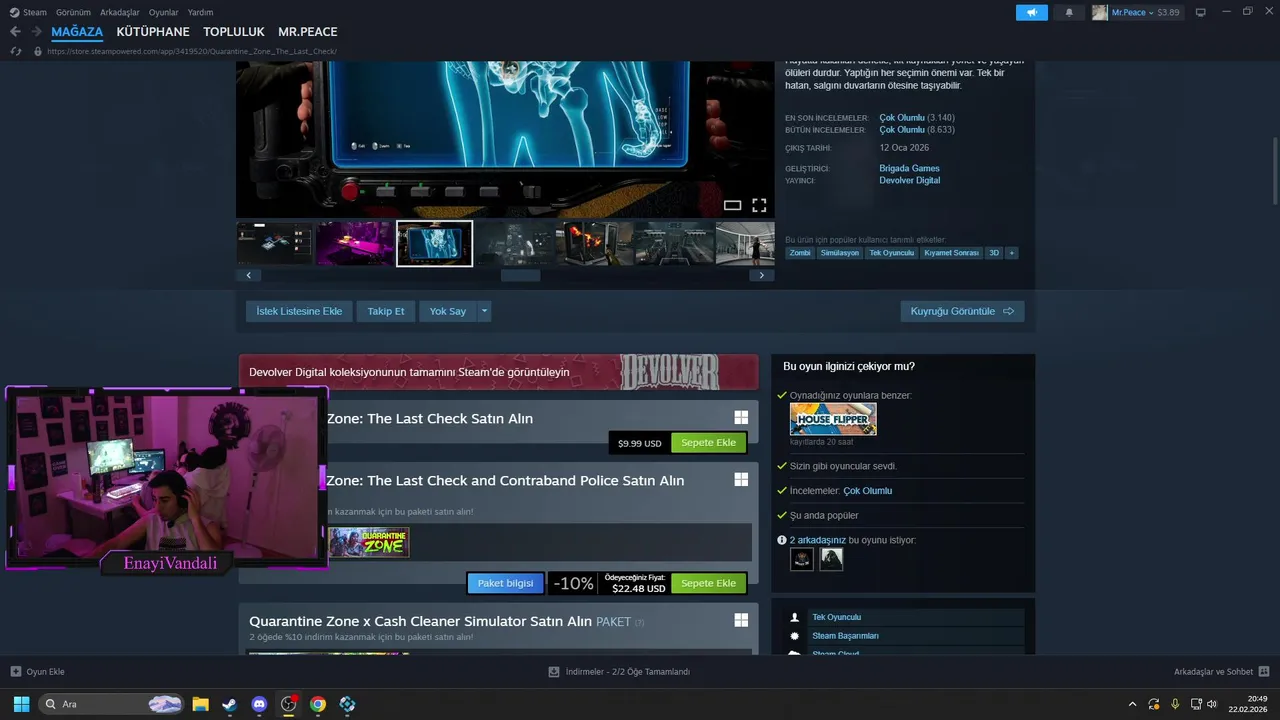The height and width of the screenshot is (720, 1280).
Task: Reload the store page via refresh icon
Action: [x=16, y=51]
